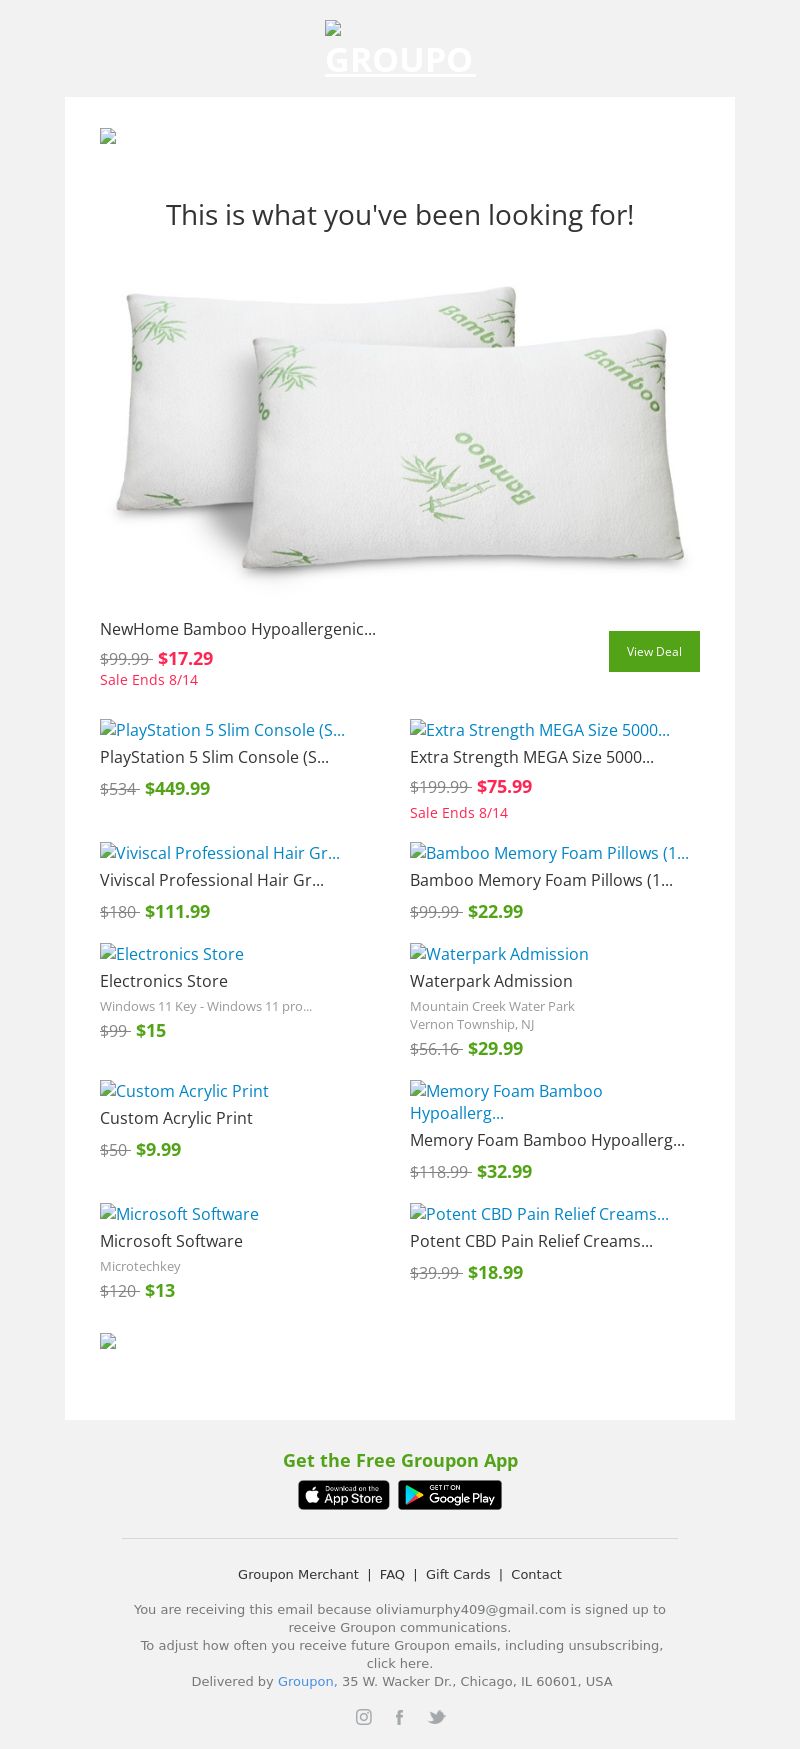Open the Gift Cards link

(458, 1574)
